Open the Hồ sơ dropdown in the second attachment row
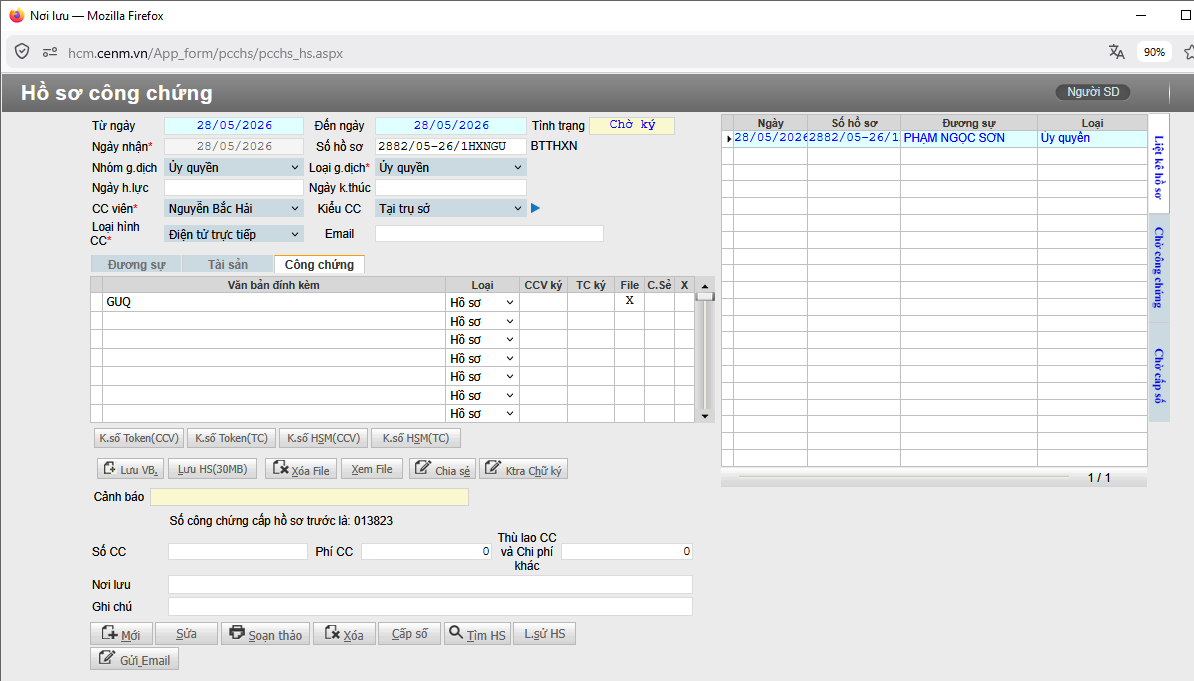The width and height of the screenshot is (1194, 681). coord(482,321)
